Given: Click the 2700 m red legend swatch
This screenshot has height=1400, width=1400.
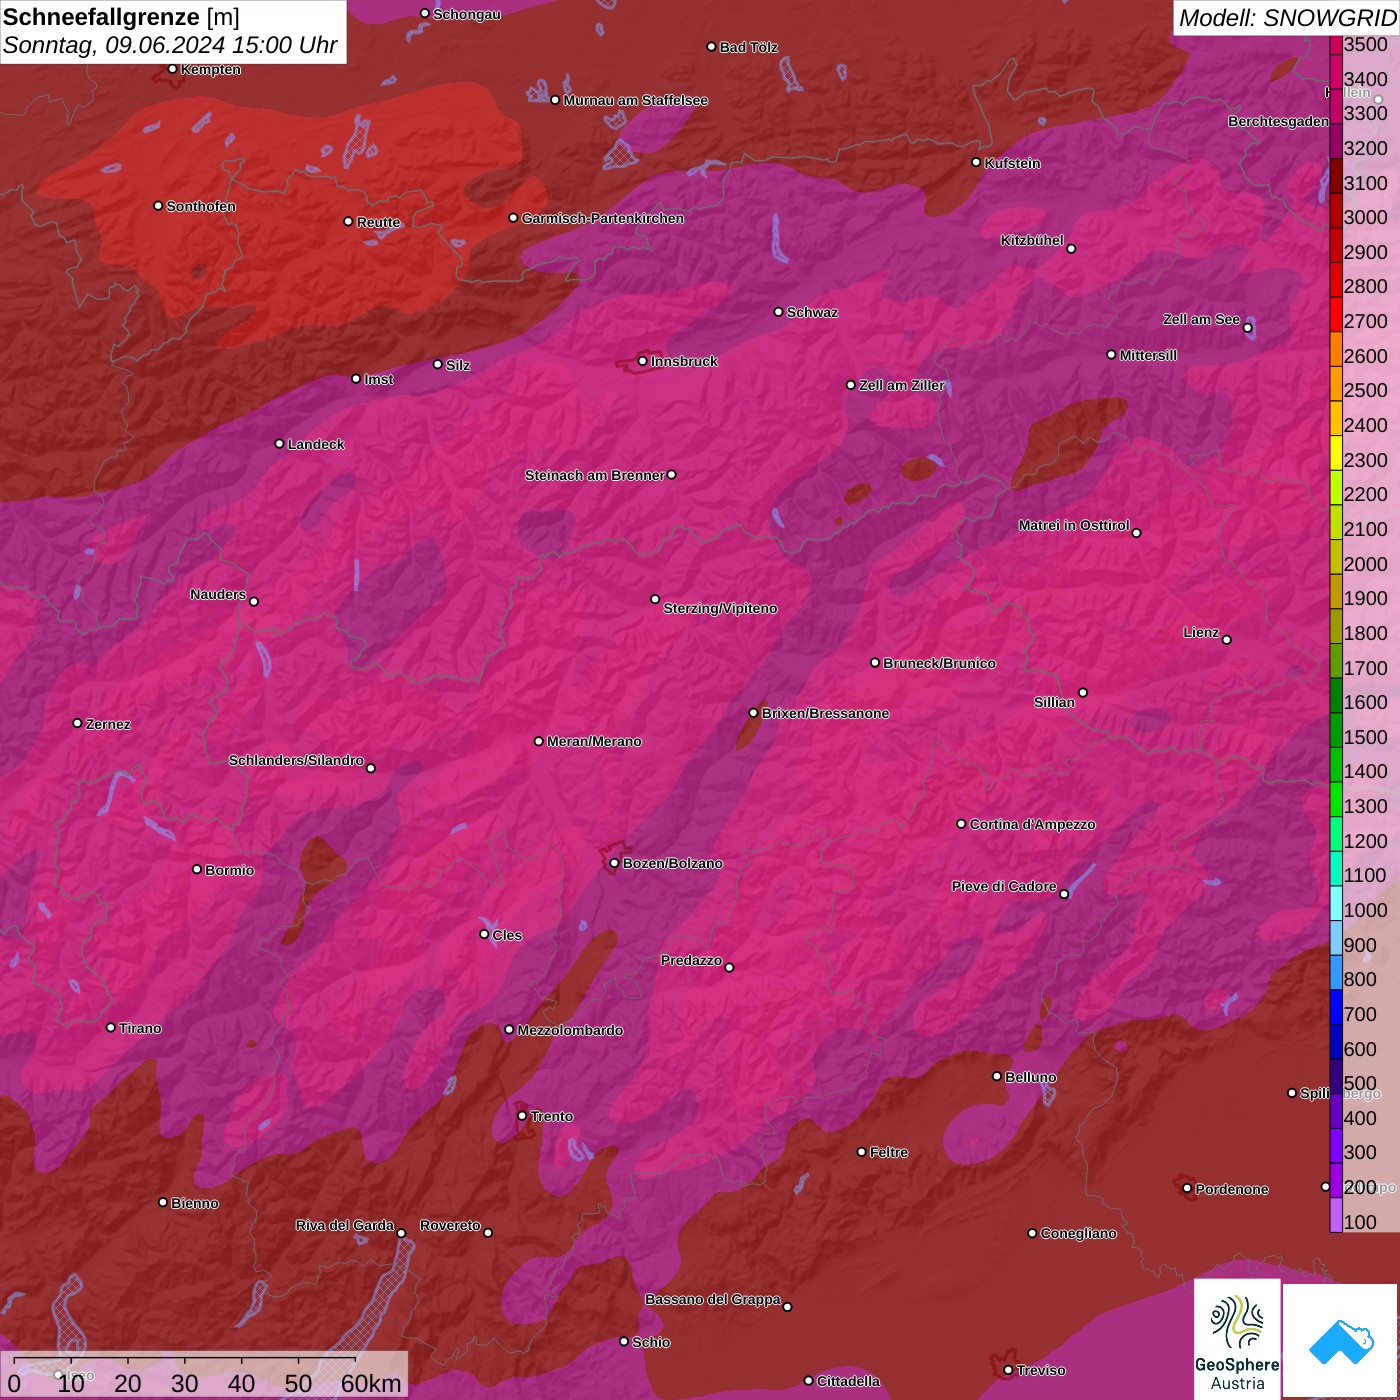Looking at the screenshot, I should point(1336,314).
